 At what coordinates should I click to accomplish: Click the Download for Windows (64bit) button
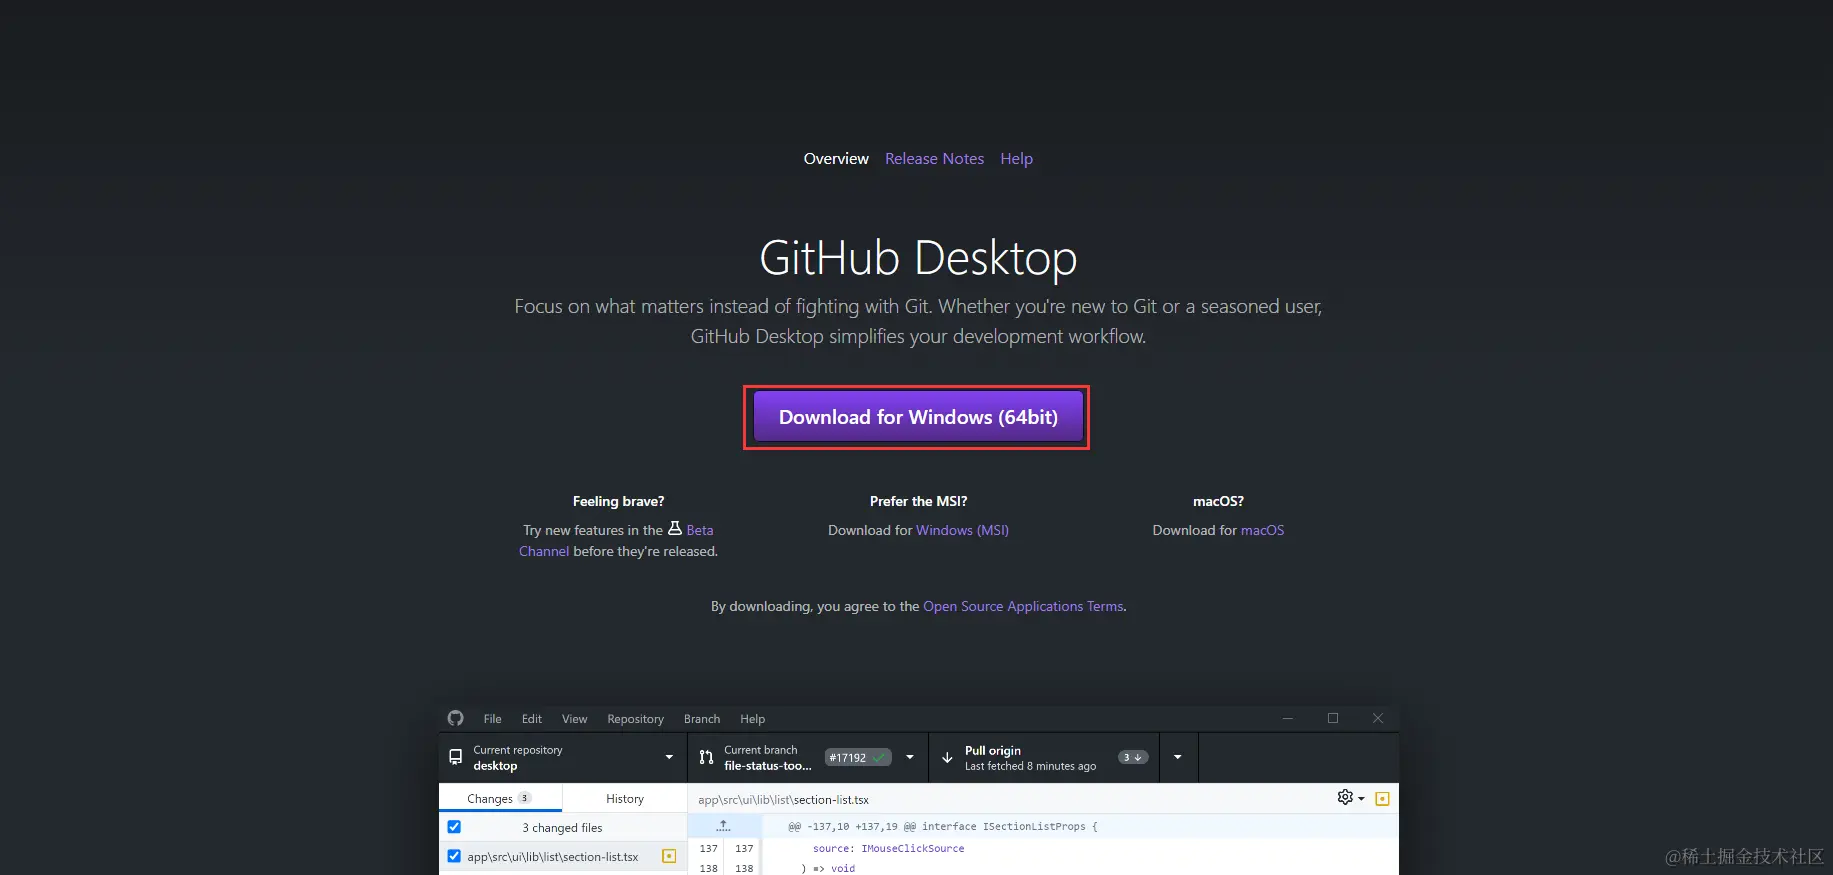point(918,417)
